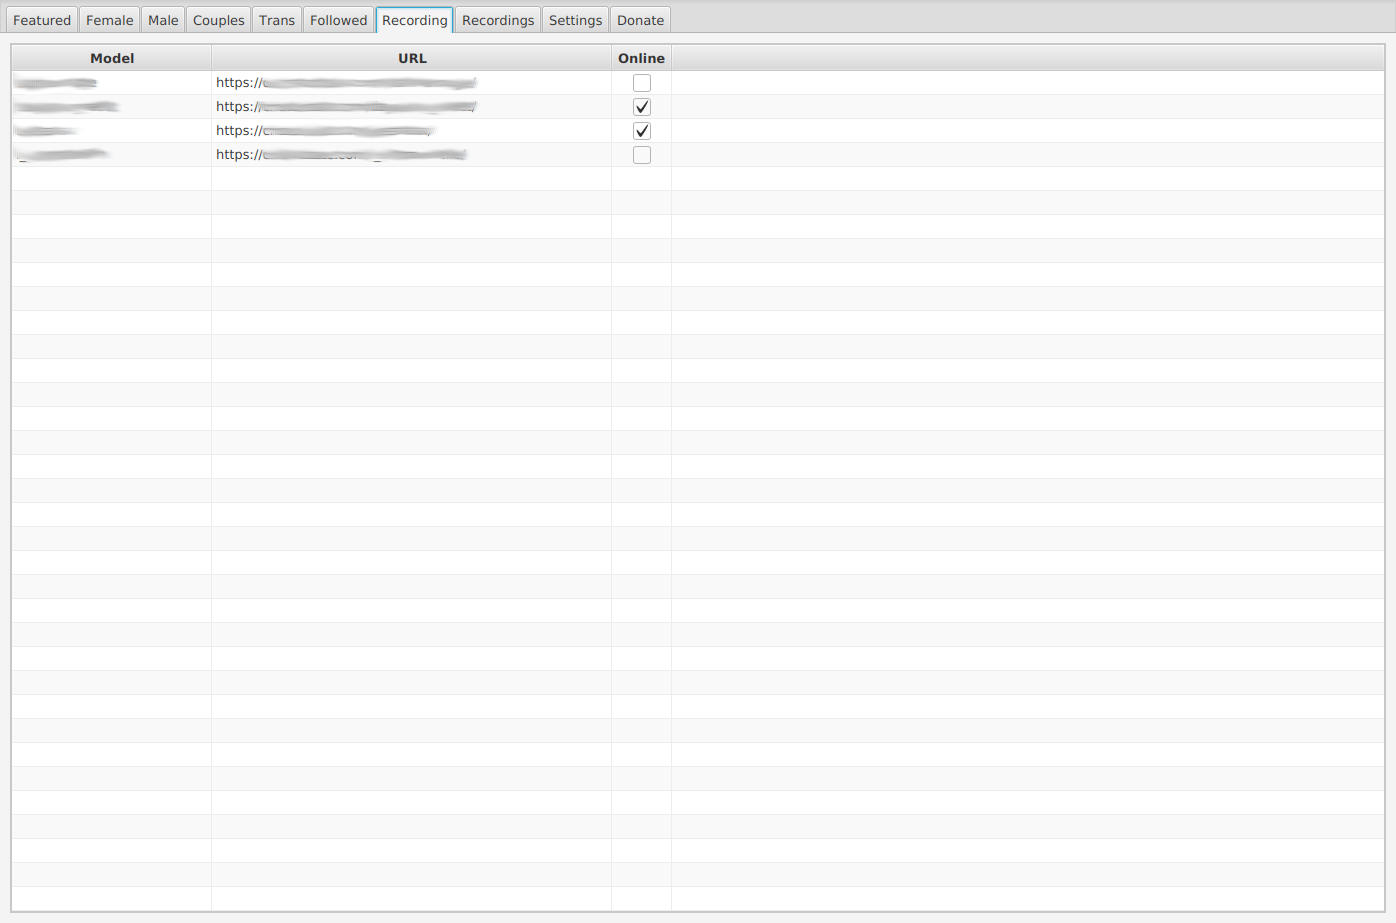Open the Settings tab

tap(575, 20)
